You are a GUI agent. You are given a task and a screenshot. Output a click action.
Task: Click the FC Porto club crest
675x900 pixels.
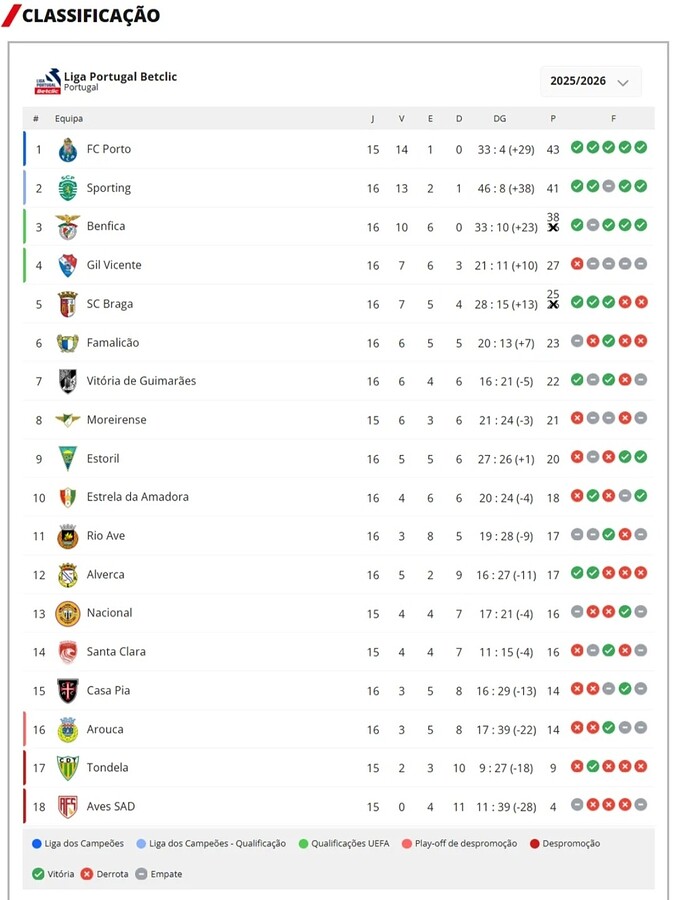[68, 150]
